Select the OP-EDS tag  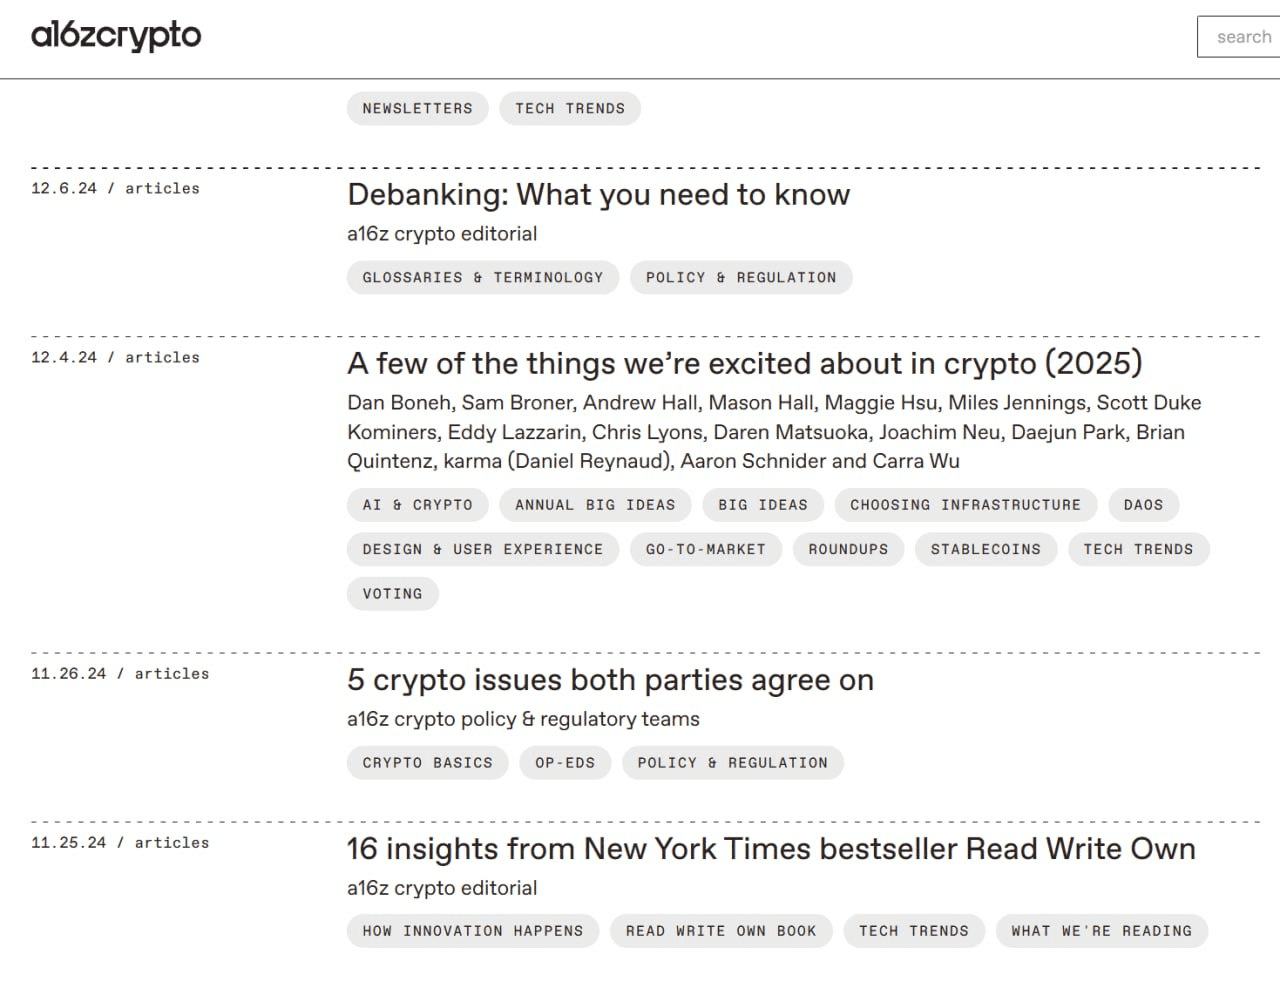tap(565, 763)
